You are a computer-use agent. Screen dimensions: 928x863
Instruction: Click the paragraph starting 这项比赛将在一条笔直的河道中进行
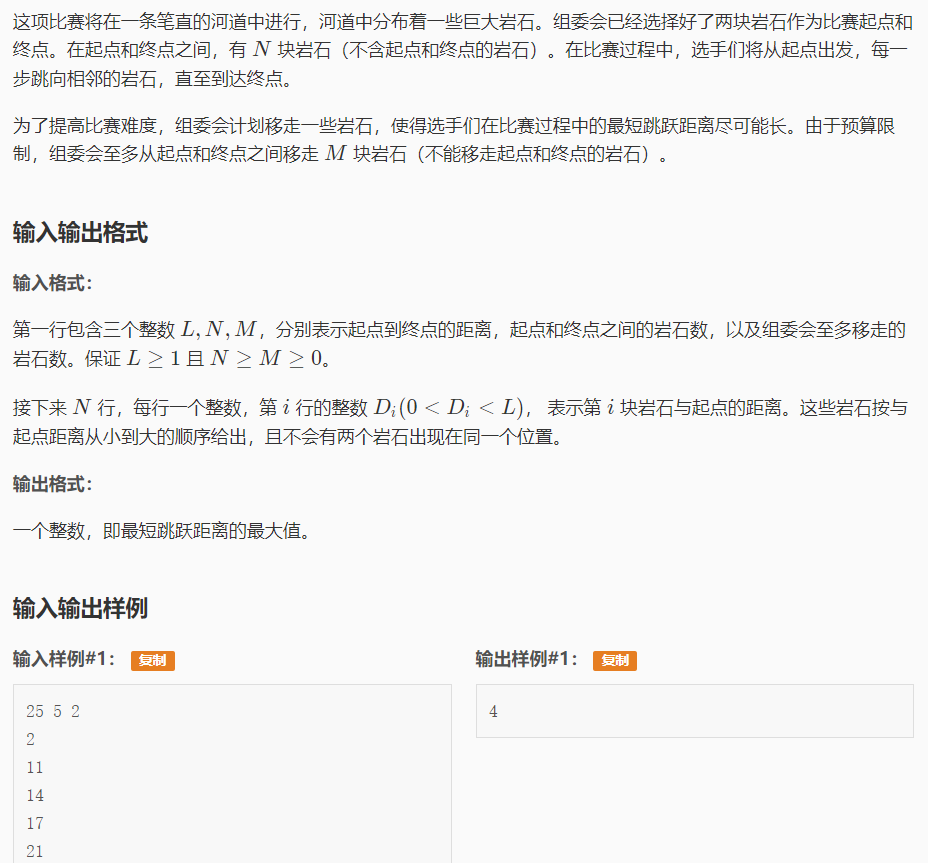[x=462, y=50]
